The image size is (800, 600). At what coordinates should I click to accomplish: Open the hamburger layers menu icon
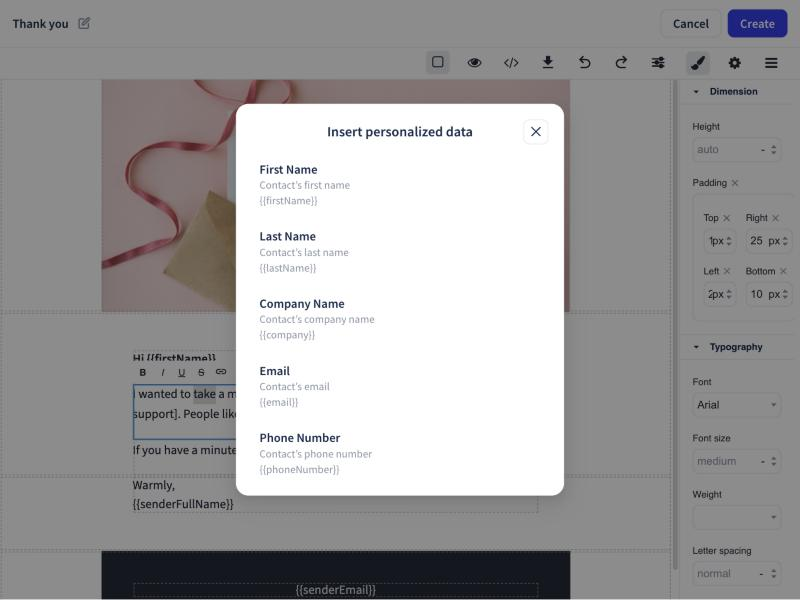(771, 62)
